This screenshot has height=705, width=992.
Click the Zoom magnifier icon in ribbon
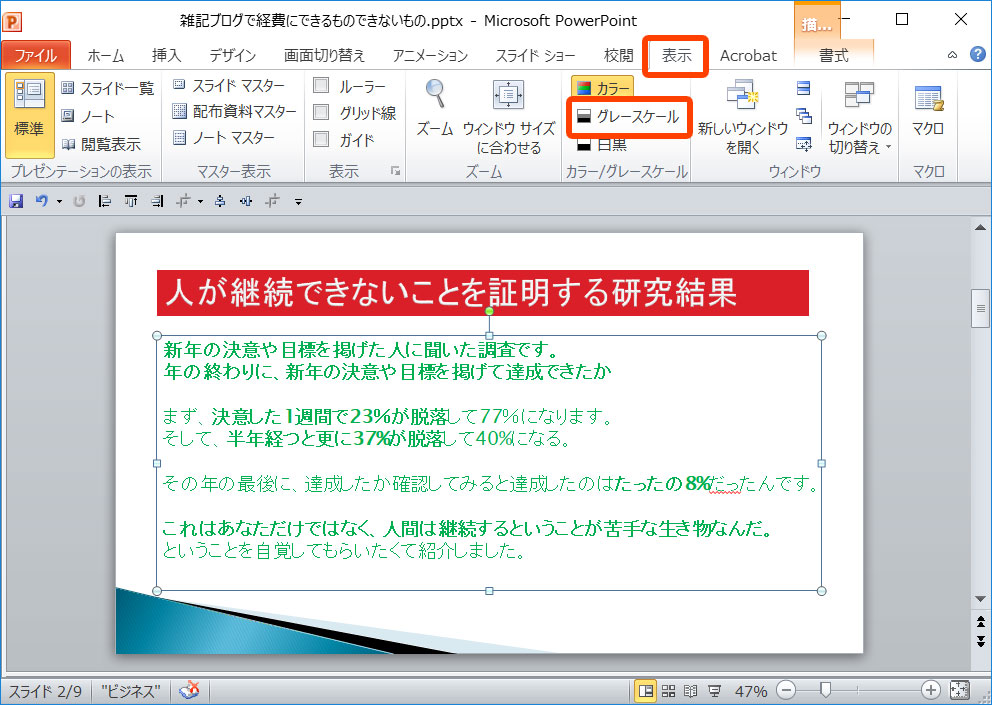(x=435, y=95)
